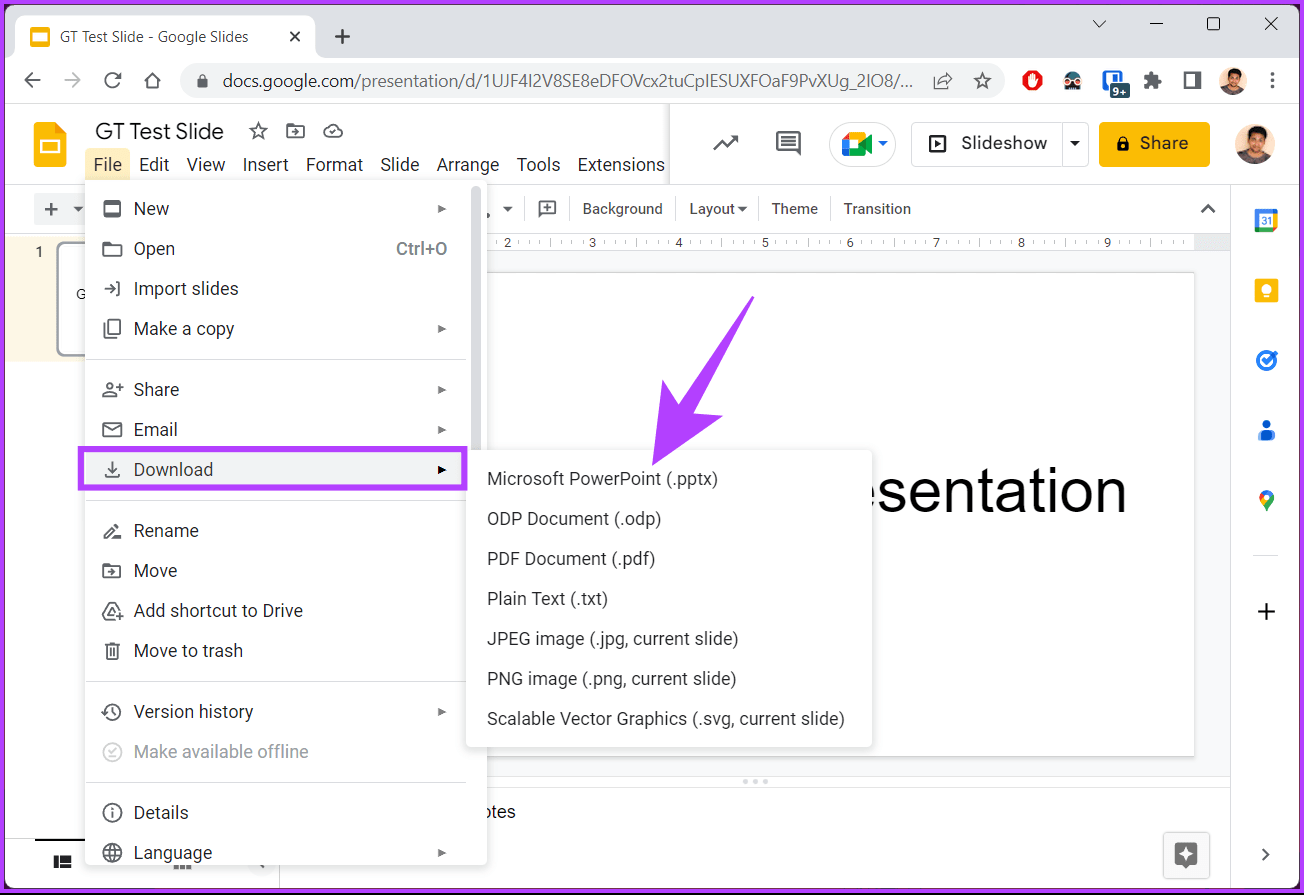
Task: Open Google Calendar from the side panel
Action: tap(1266, 220)
